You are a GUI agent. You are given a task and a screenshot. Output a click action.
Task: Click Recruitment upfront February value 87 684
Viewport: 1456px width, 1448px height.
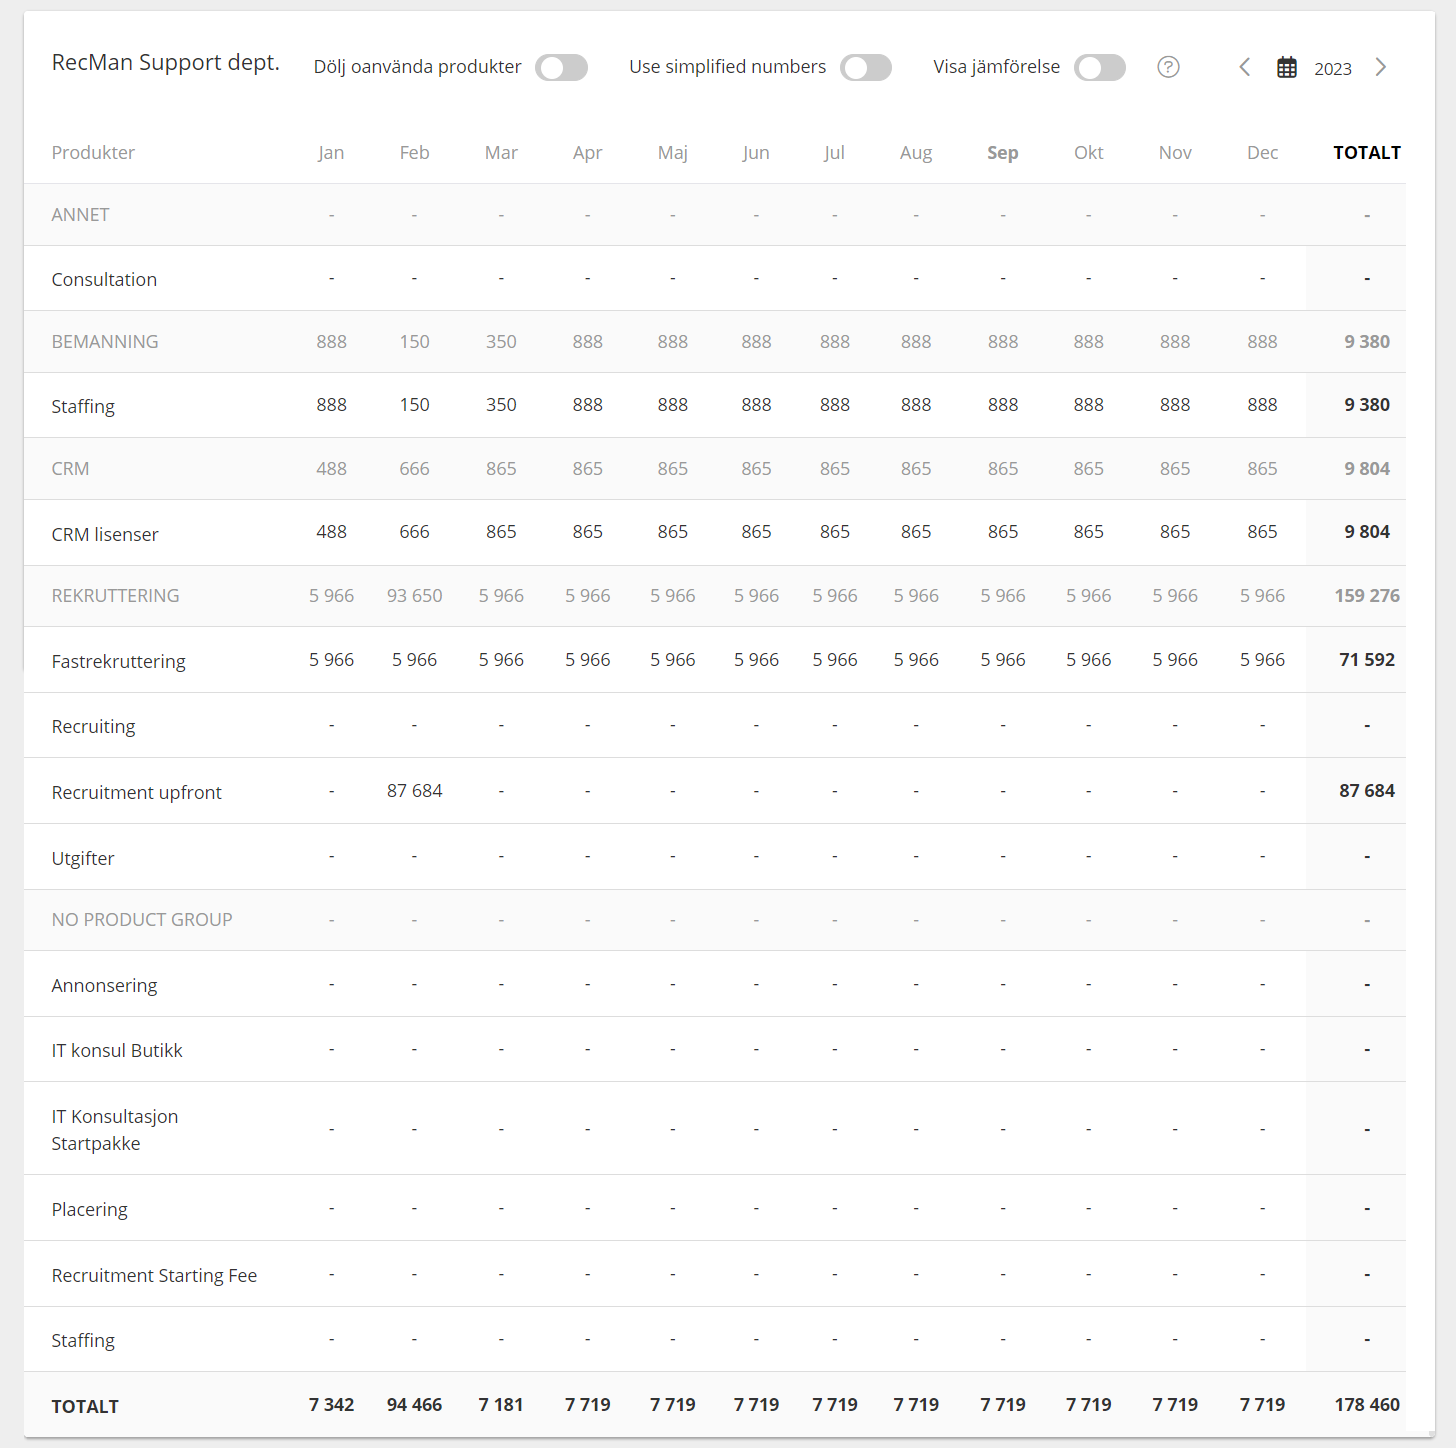coord(414,791)
